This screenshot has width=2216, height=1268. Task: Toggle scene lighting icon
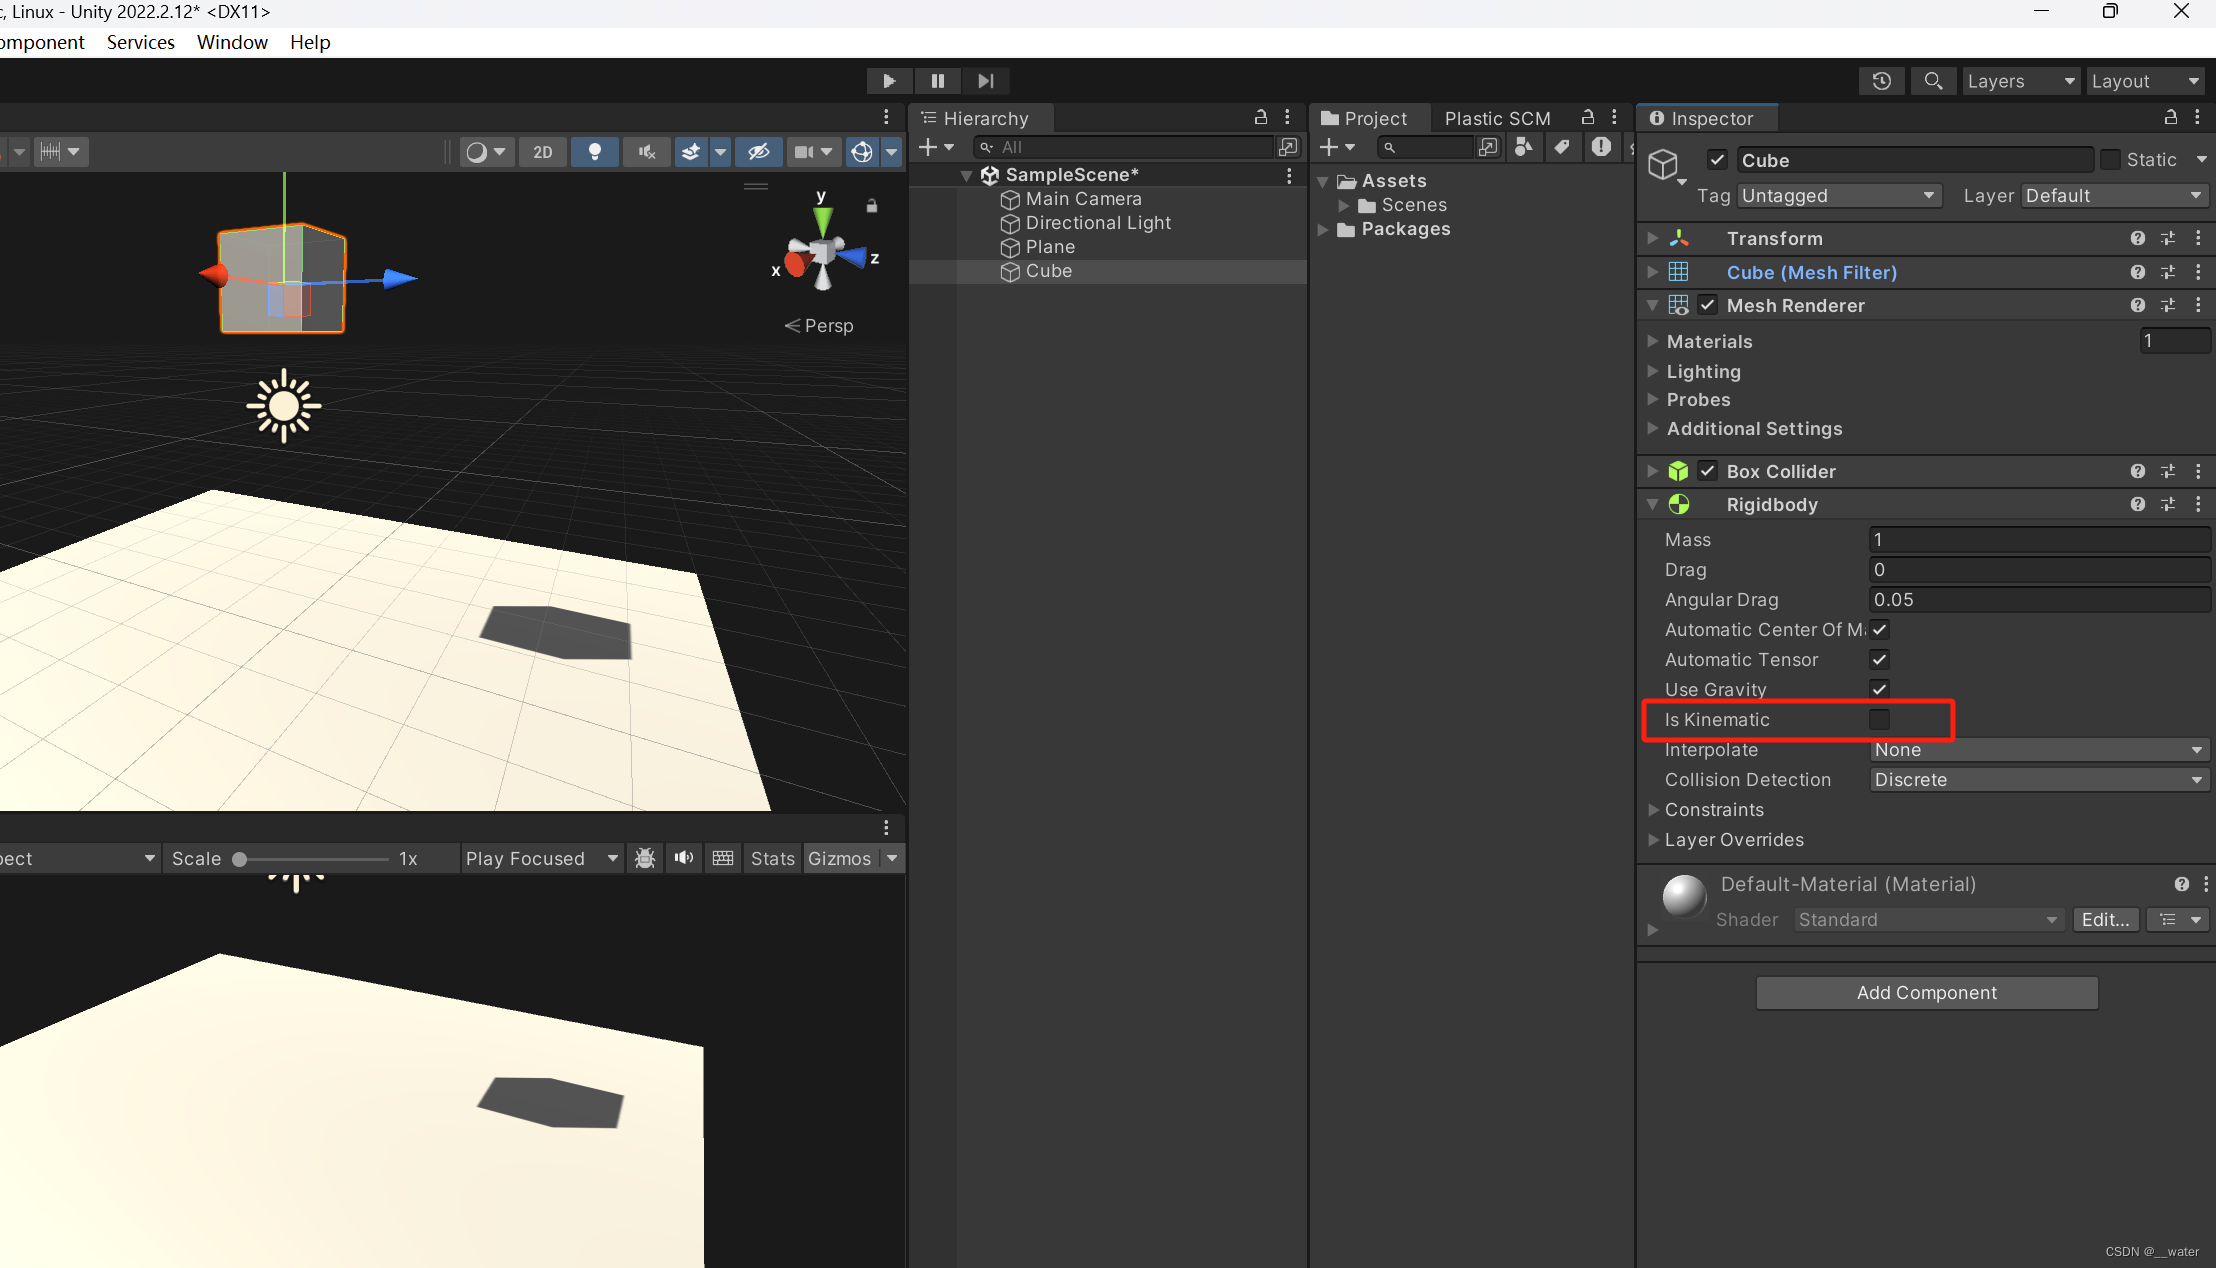[595, 151]
